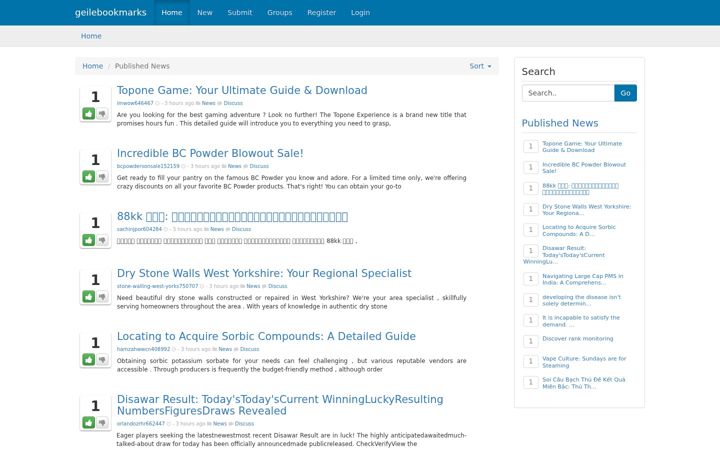Viewport: 720px width, 450px height.
Task: Click Home breadcrumb beside Published News
Action: point(93,66)
